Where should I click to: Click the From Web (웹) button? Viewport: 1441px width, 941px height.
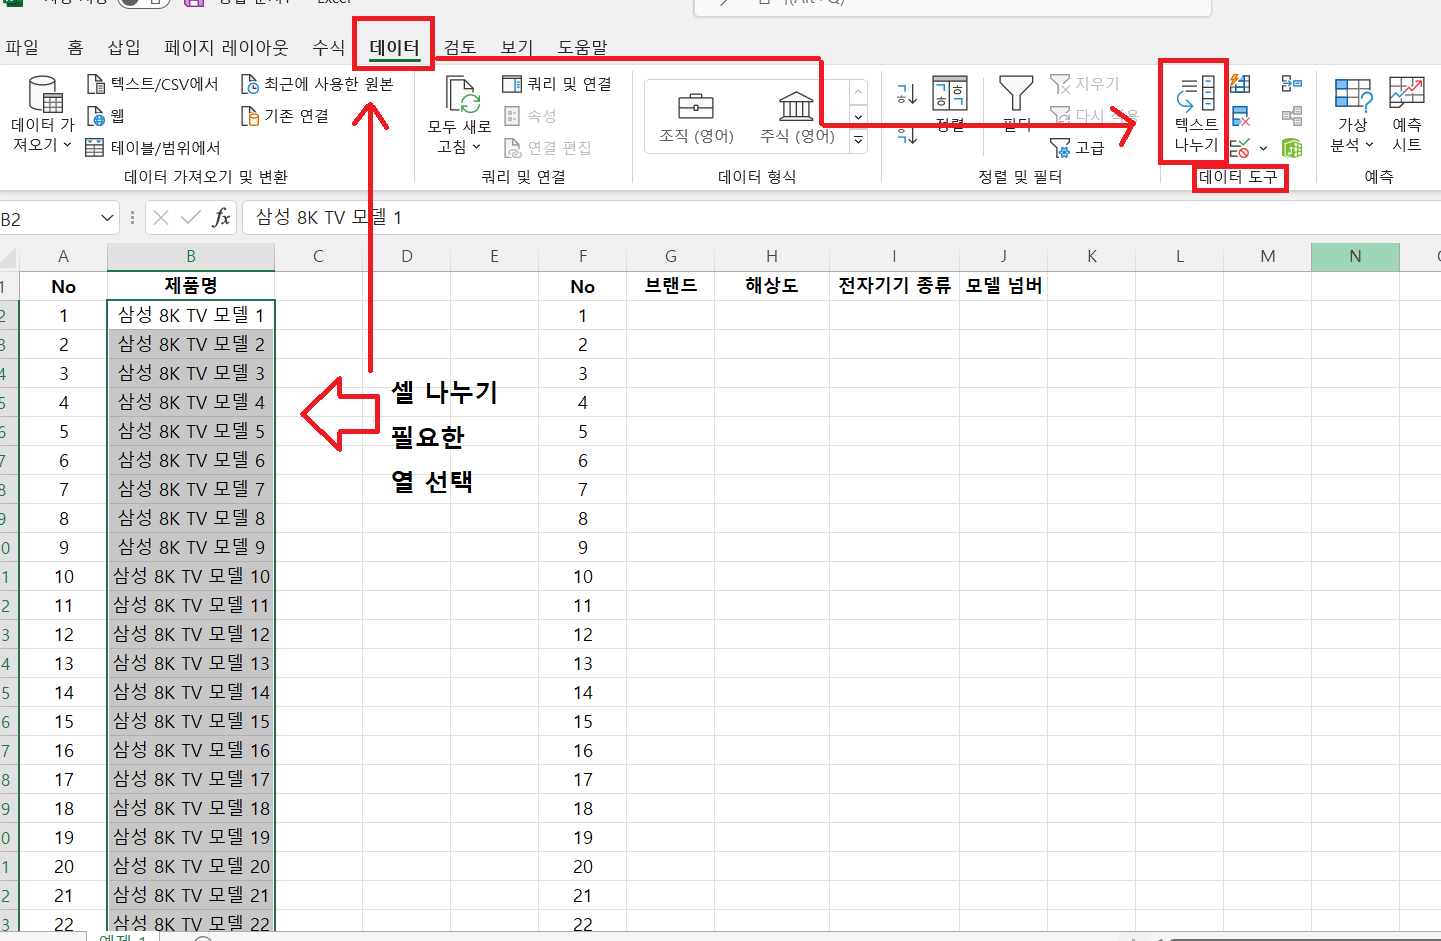(x=105, y=116)
